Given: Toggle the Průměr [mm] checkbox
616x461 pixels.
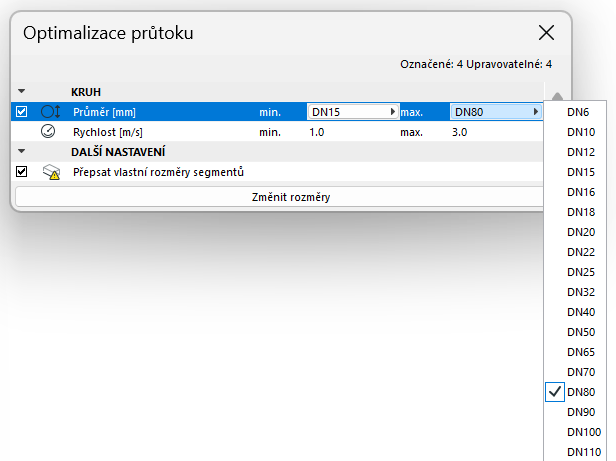Looking at the screenshot, I should tap(22, 112).
